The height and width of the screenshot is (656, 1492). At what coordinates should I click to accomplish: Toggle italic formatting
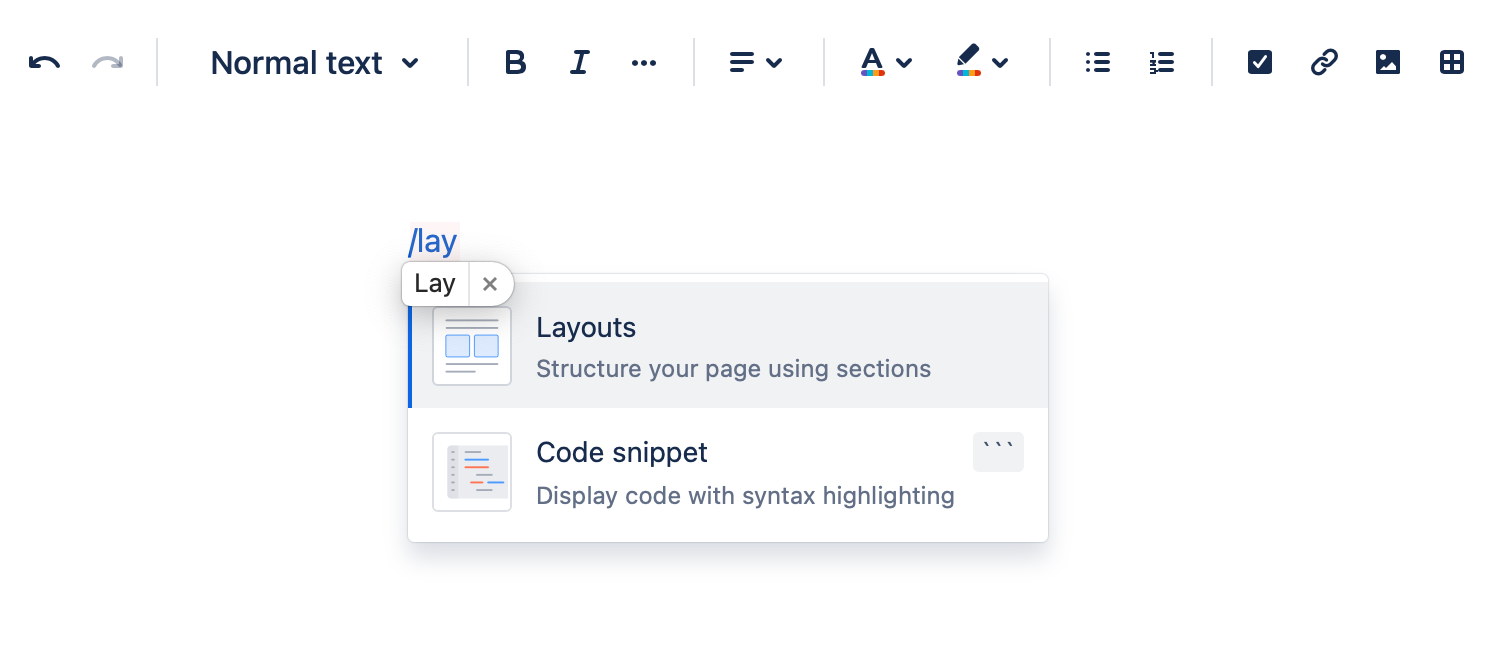579,63
